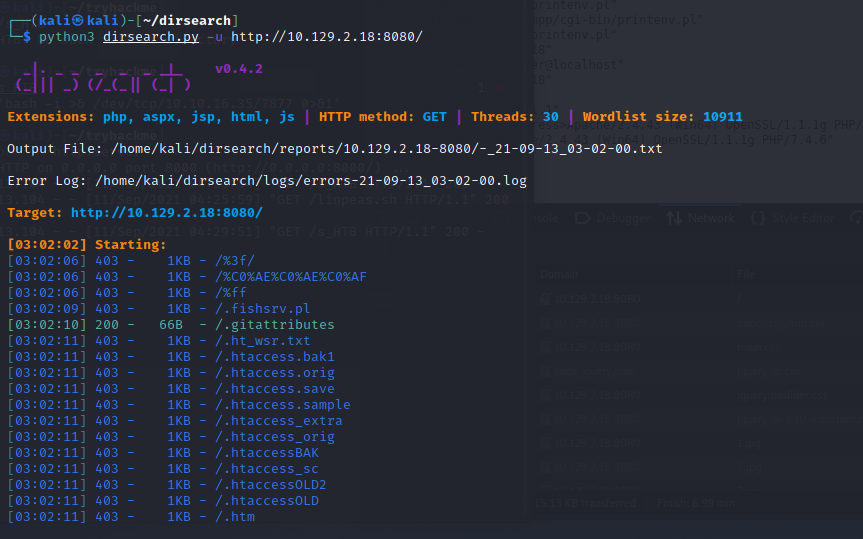Click the /.htaccess.bak1 result entry
The height and width of the screenshot is (539, 863).
265,357
